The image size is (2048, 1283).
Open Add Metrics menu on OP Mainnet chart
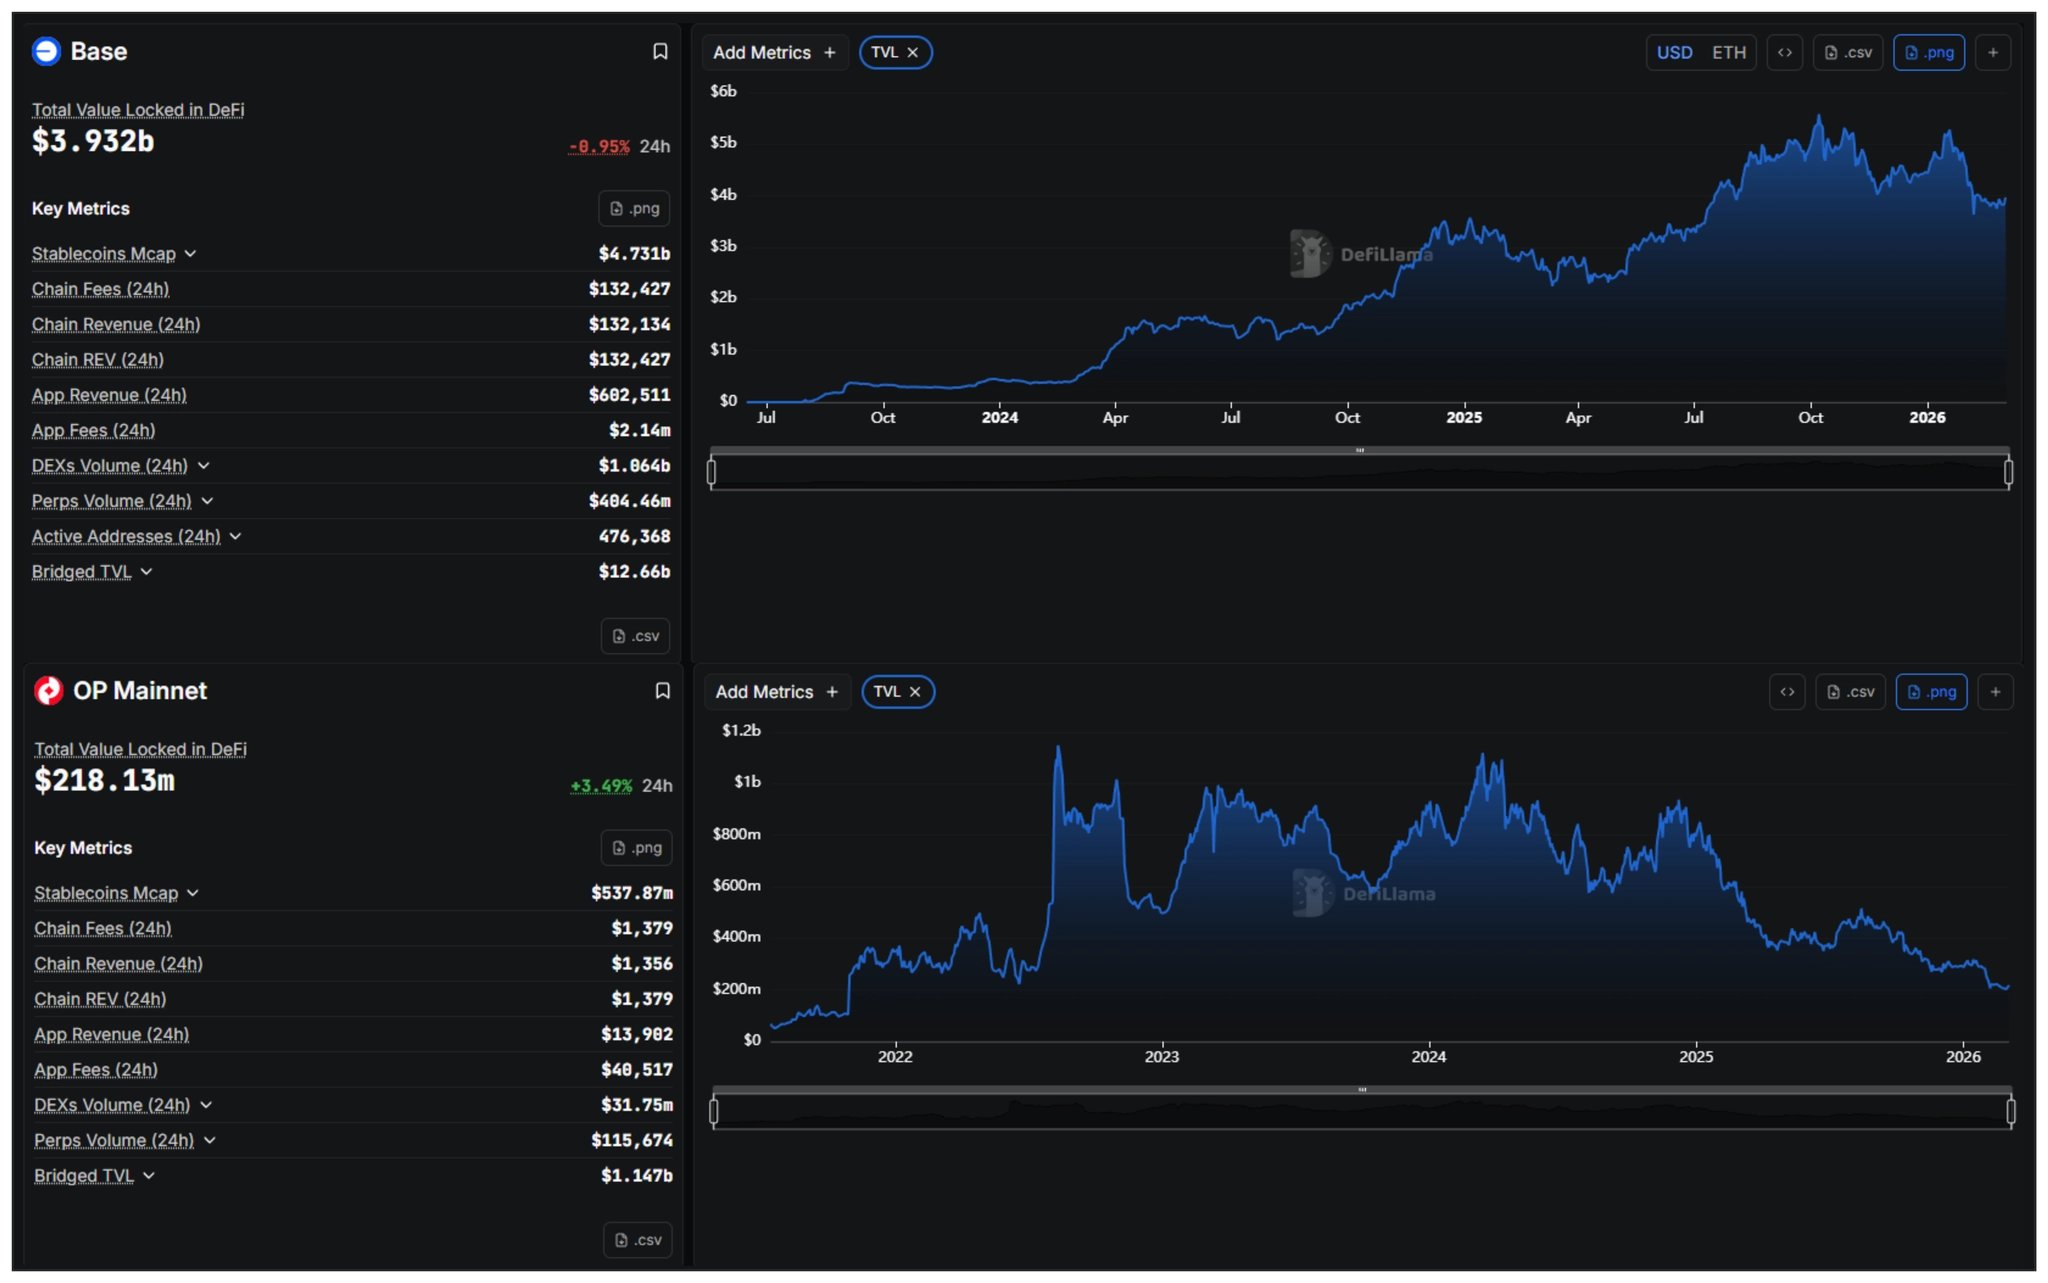pyautogui.click(x=776, y=692)
